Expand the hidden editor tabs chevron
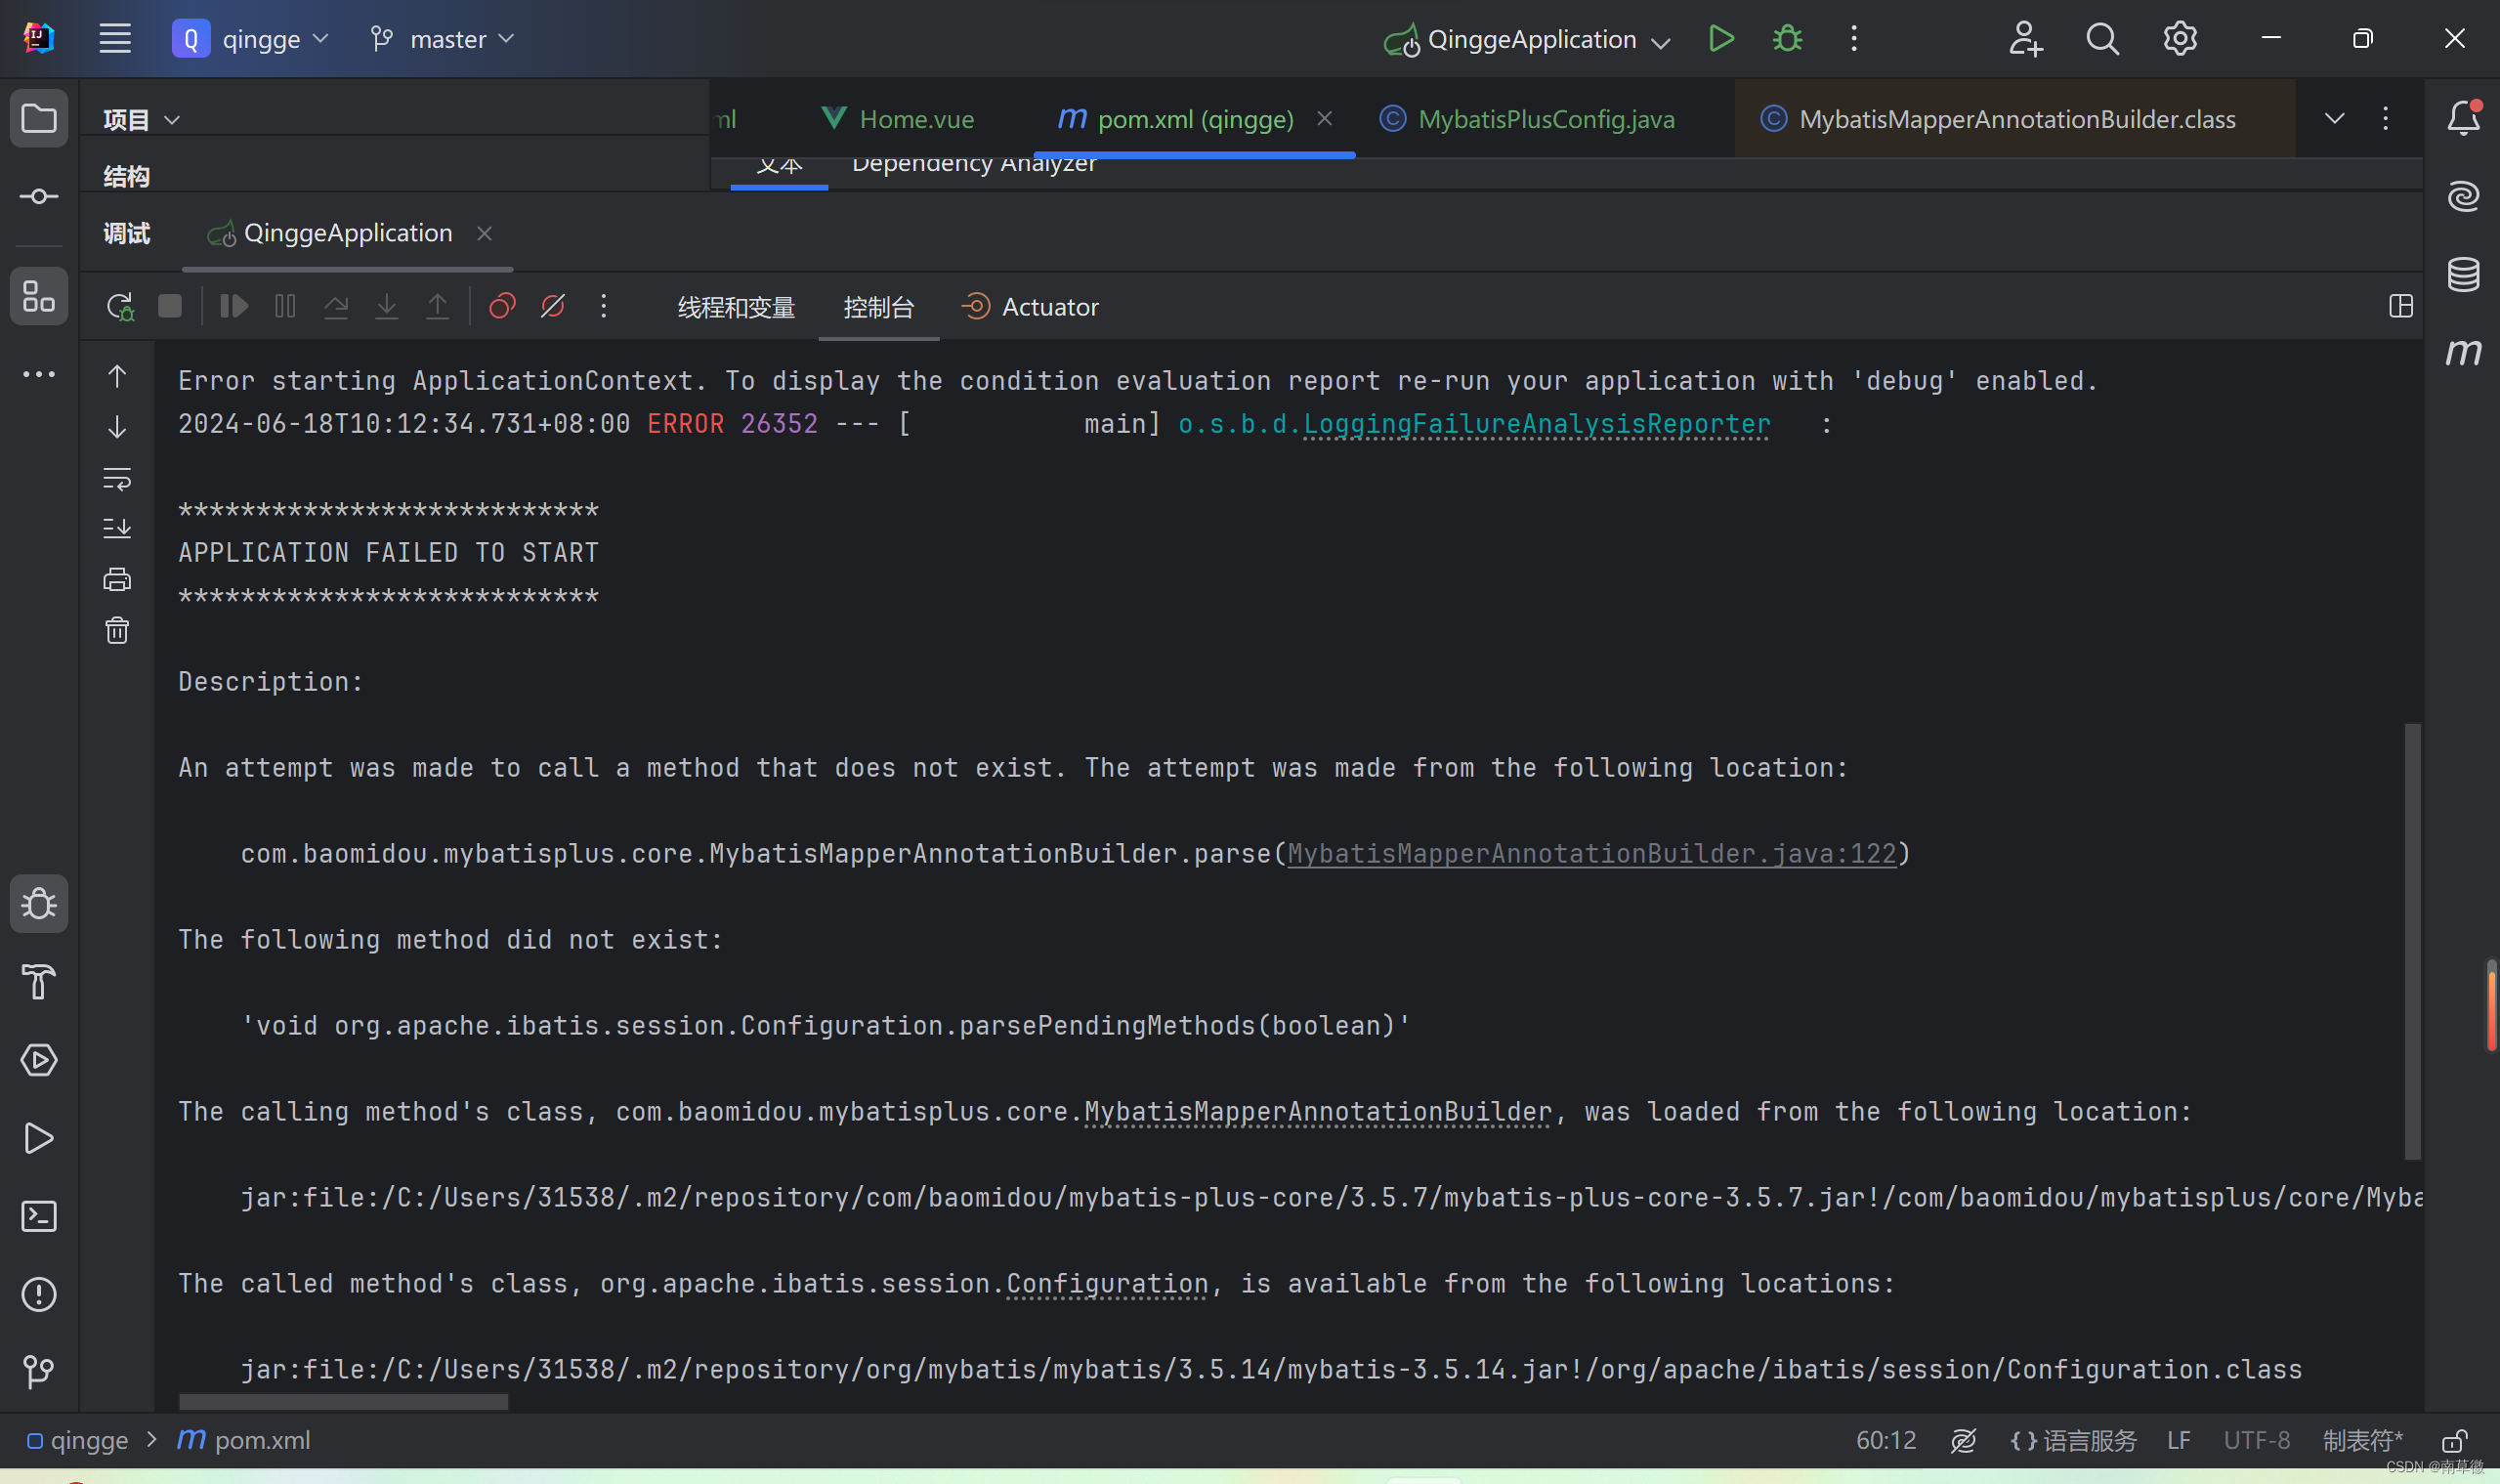Screen dimensions: 2500x1484 pyautogui.click(x=2334, y=118)
